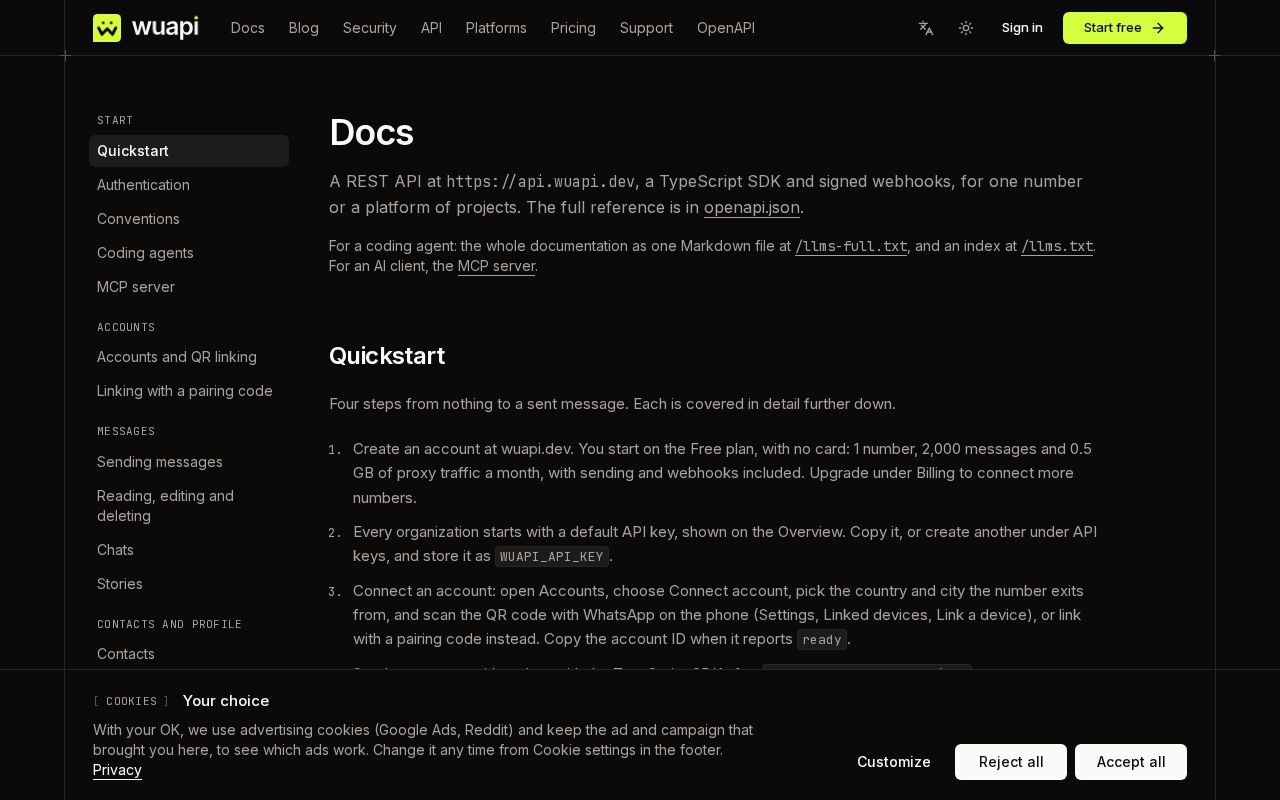Open the Authentication sidebar page
The width and height of the screenshot is (1280, 800).
click(189, 185)
